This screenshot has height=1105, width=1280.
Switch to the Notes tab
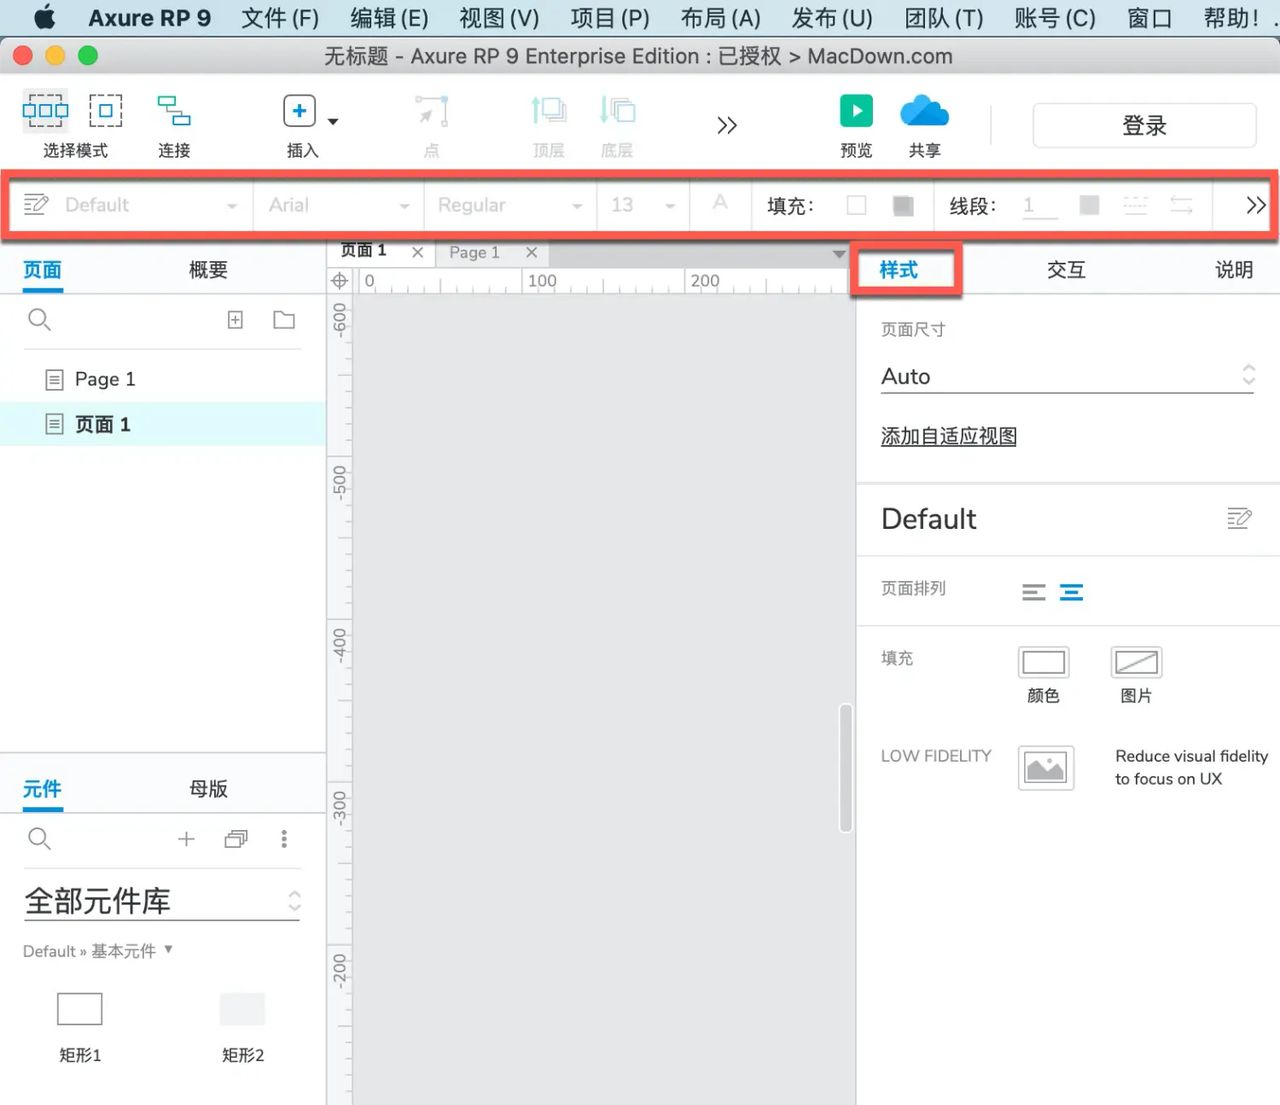1234,269
